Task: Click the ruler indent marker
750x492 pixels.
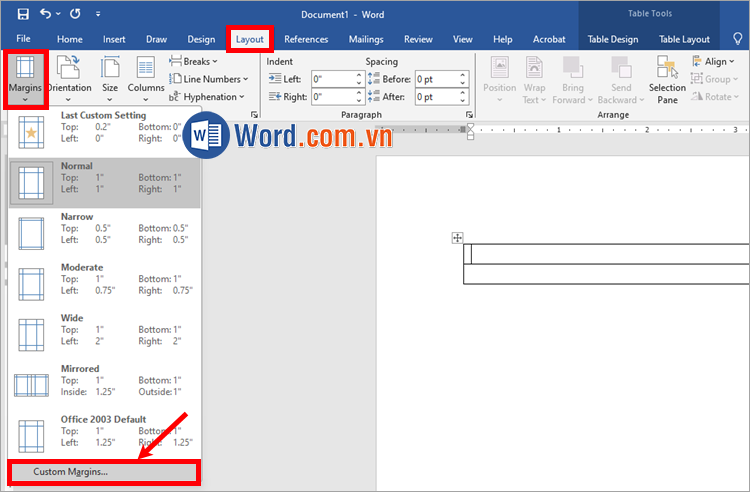Action: point(470,131)
